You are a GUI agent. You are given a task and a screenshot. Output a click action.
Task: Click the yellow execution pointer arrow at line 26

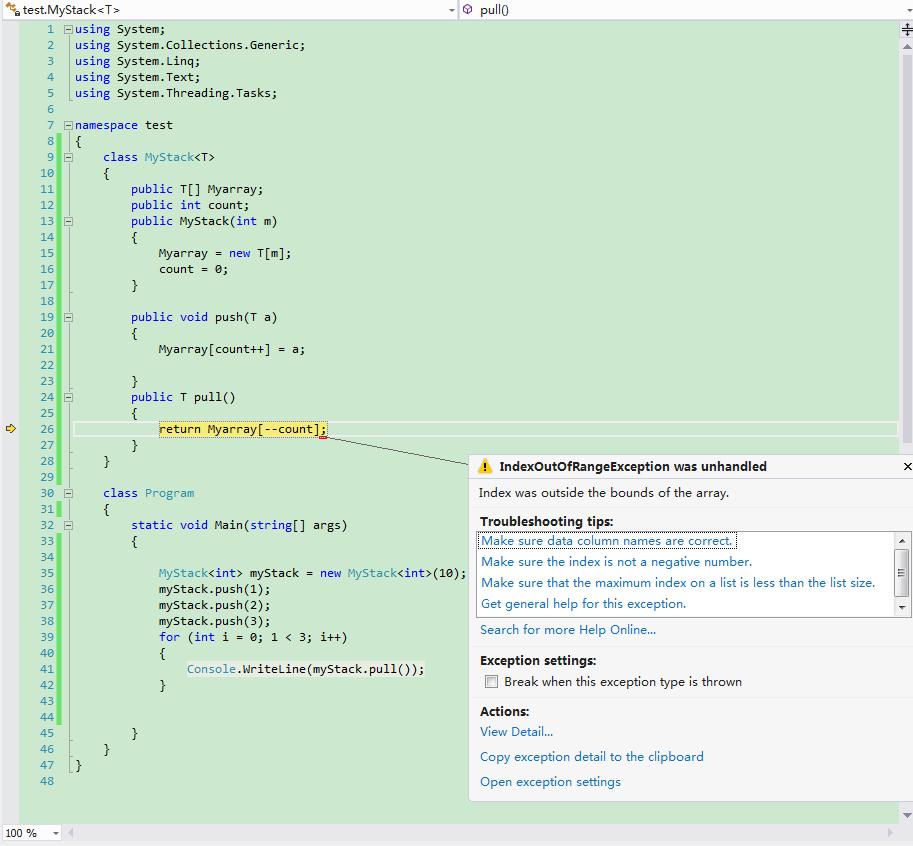click(x=11, y=429)
